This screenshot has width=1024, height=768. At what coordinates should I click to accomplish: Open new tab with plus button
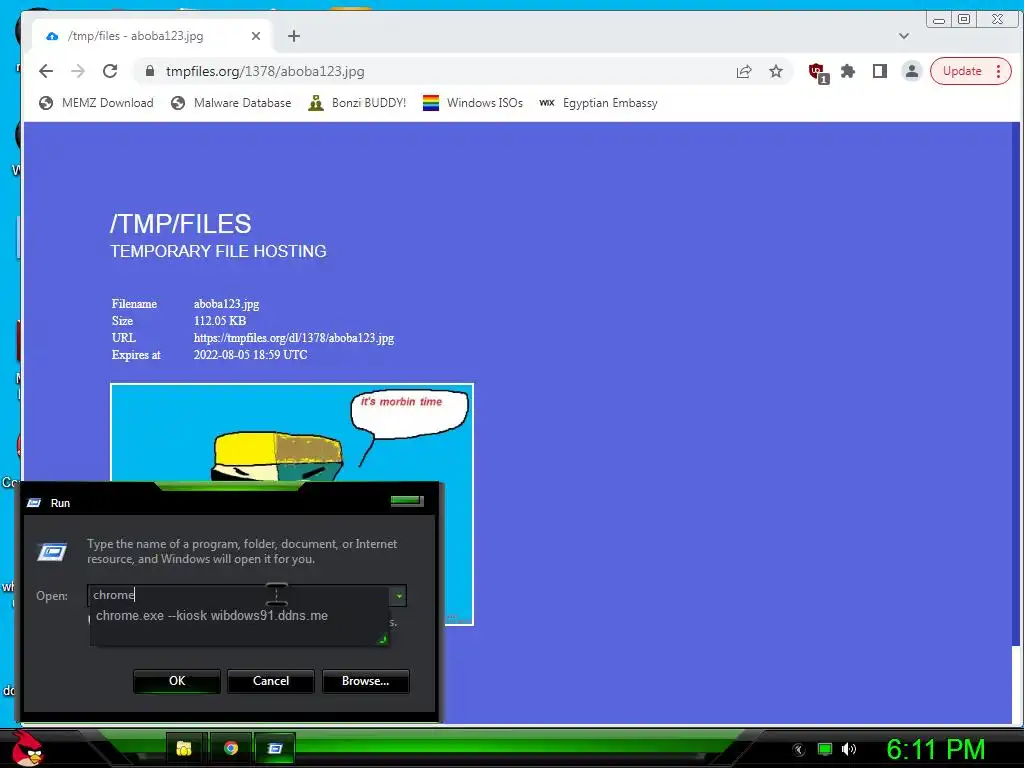tap(294, 36)
